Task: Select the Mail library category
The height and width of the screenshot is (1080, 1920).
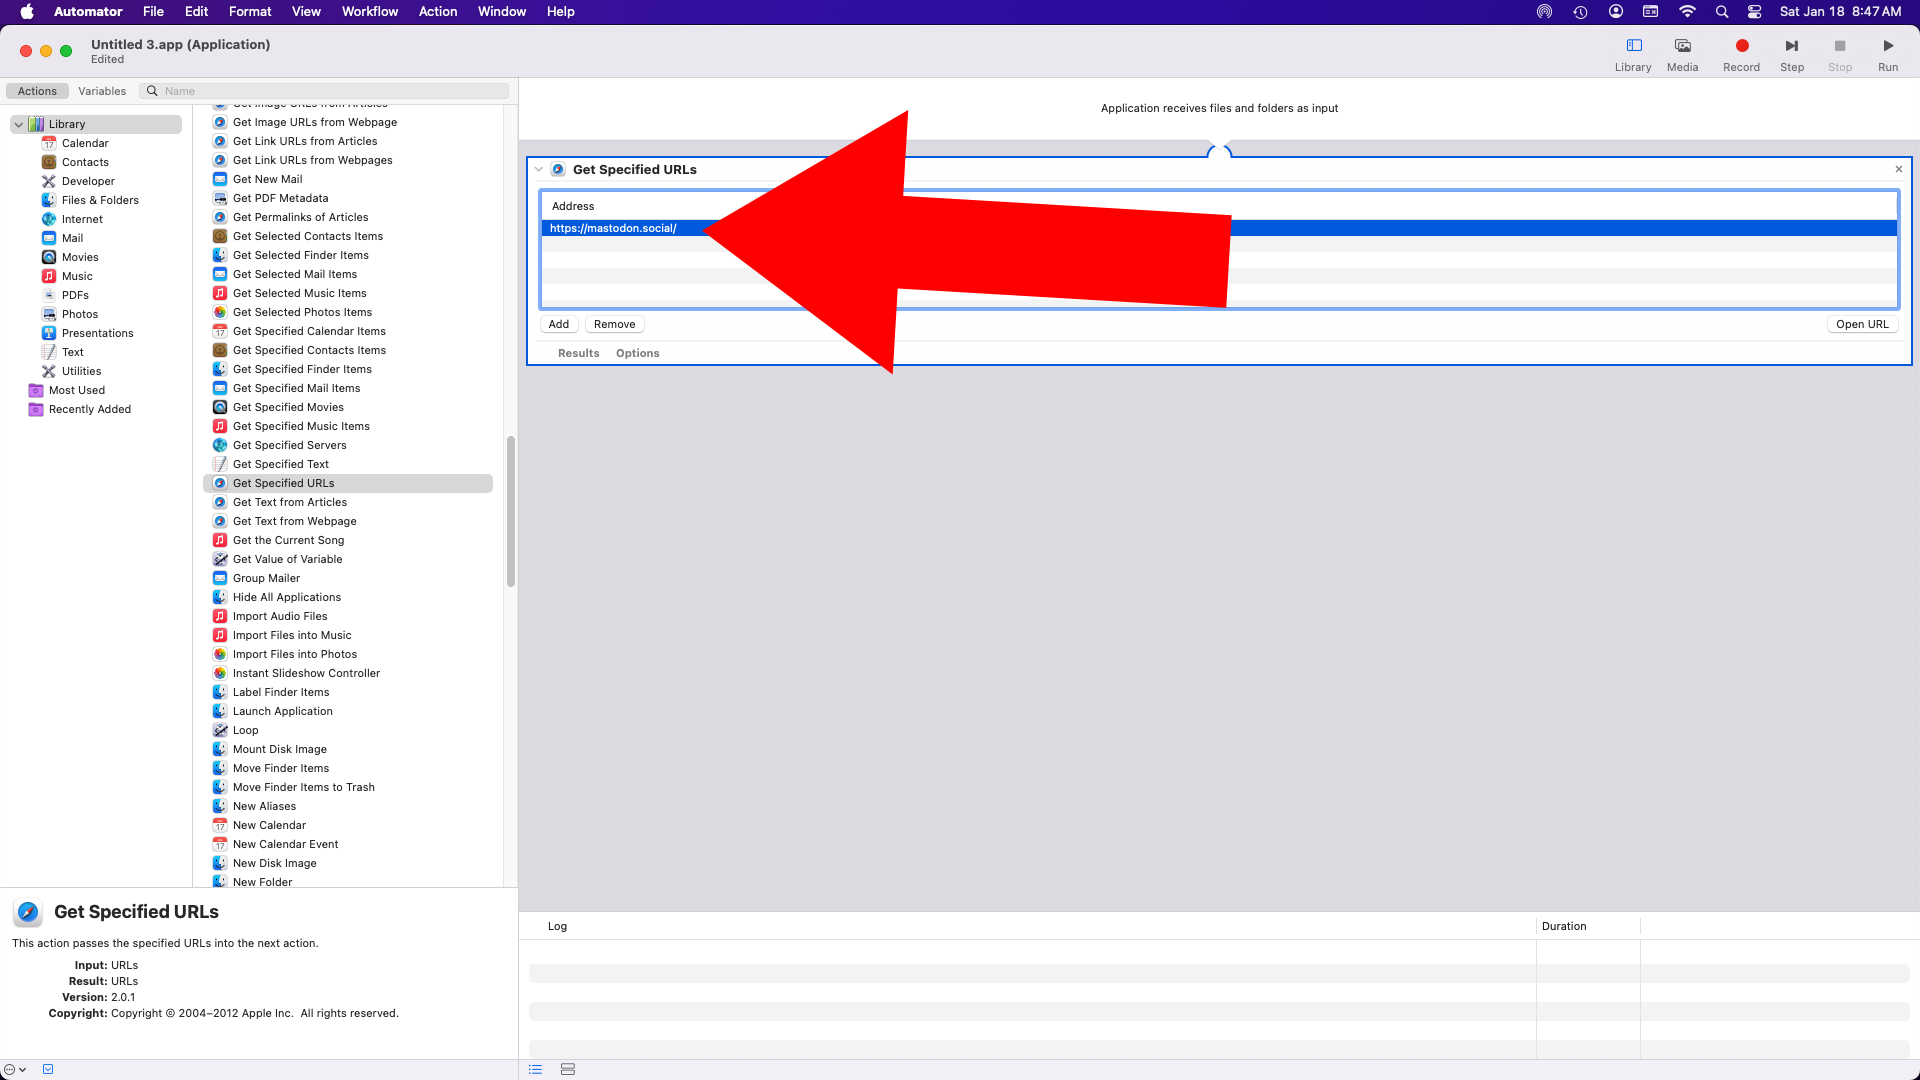Action: point(72,238)
